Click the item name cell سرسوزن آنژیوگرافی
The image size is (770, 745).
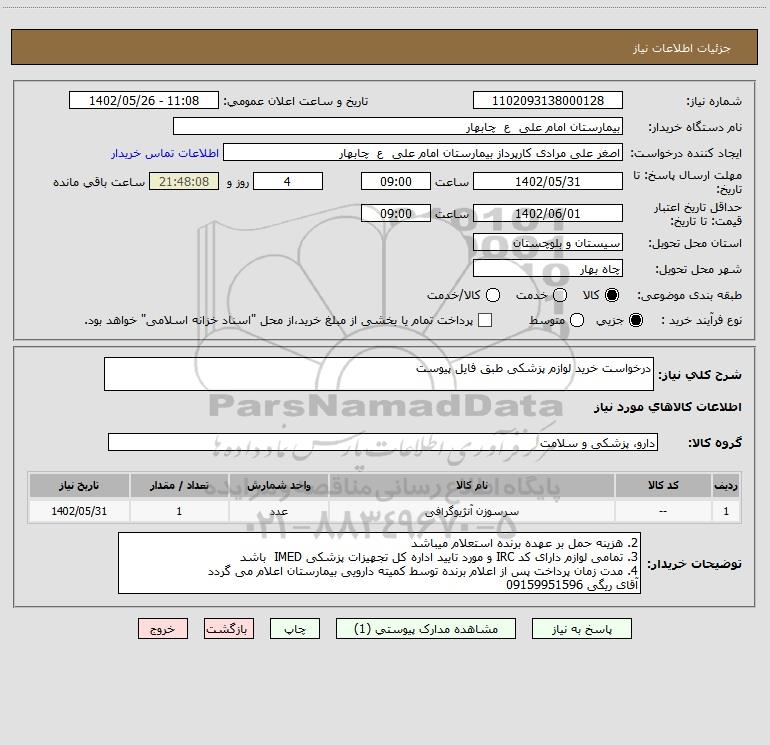point(471,511)
